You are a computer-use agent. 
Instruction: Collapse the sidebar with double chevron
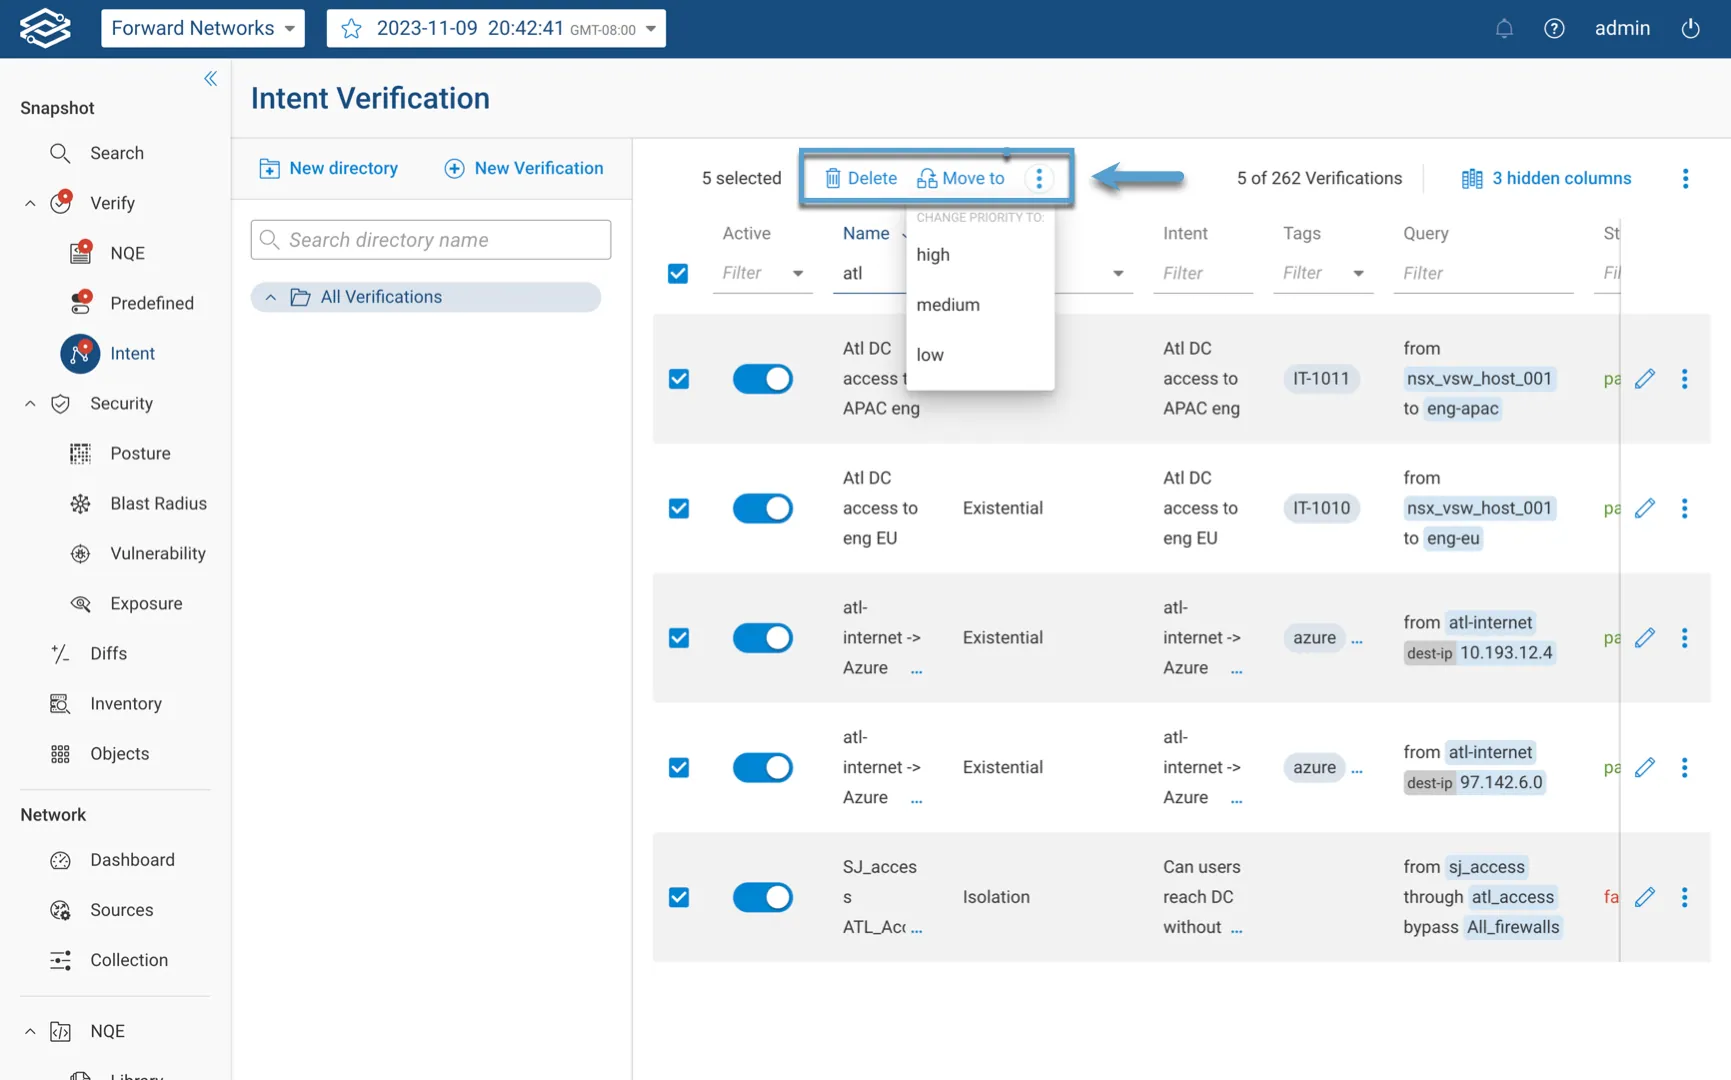pos(210,78)
